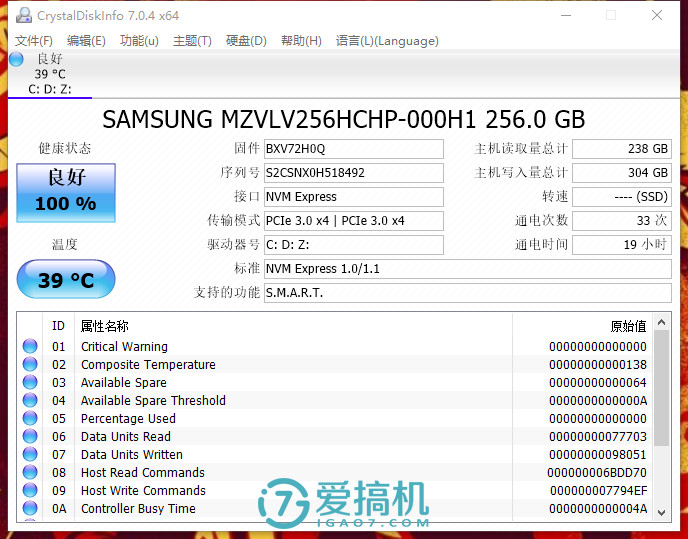Open the 文件(F) menu
The width and height of the screenshot is (688, 539).
[34, 41]
